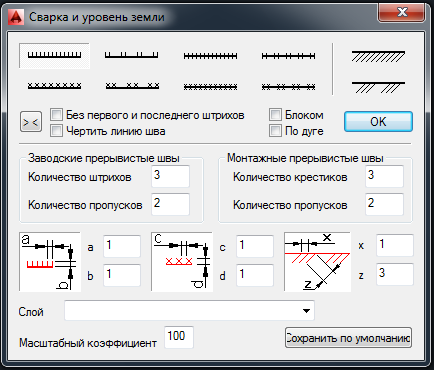The height and width of the screenshot is (370, 434).
Task: Open the Слой layer dropdown
Action: pyautogui.click(x=189, y=310)
